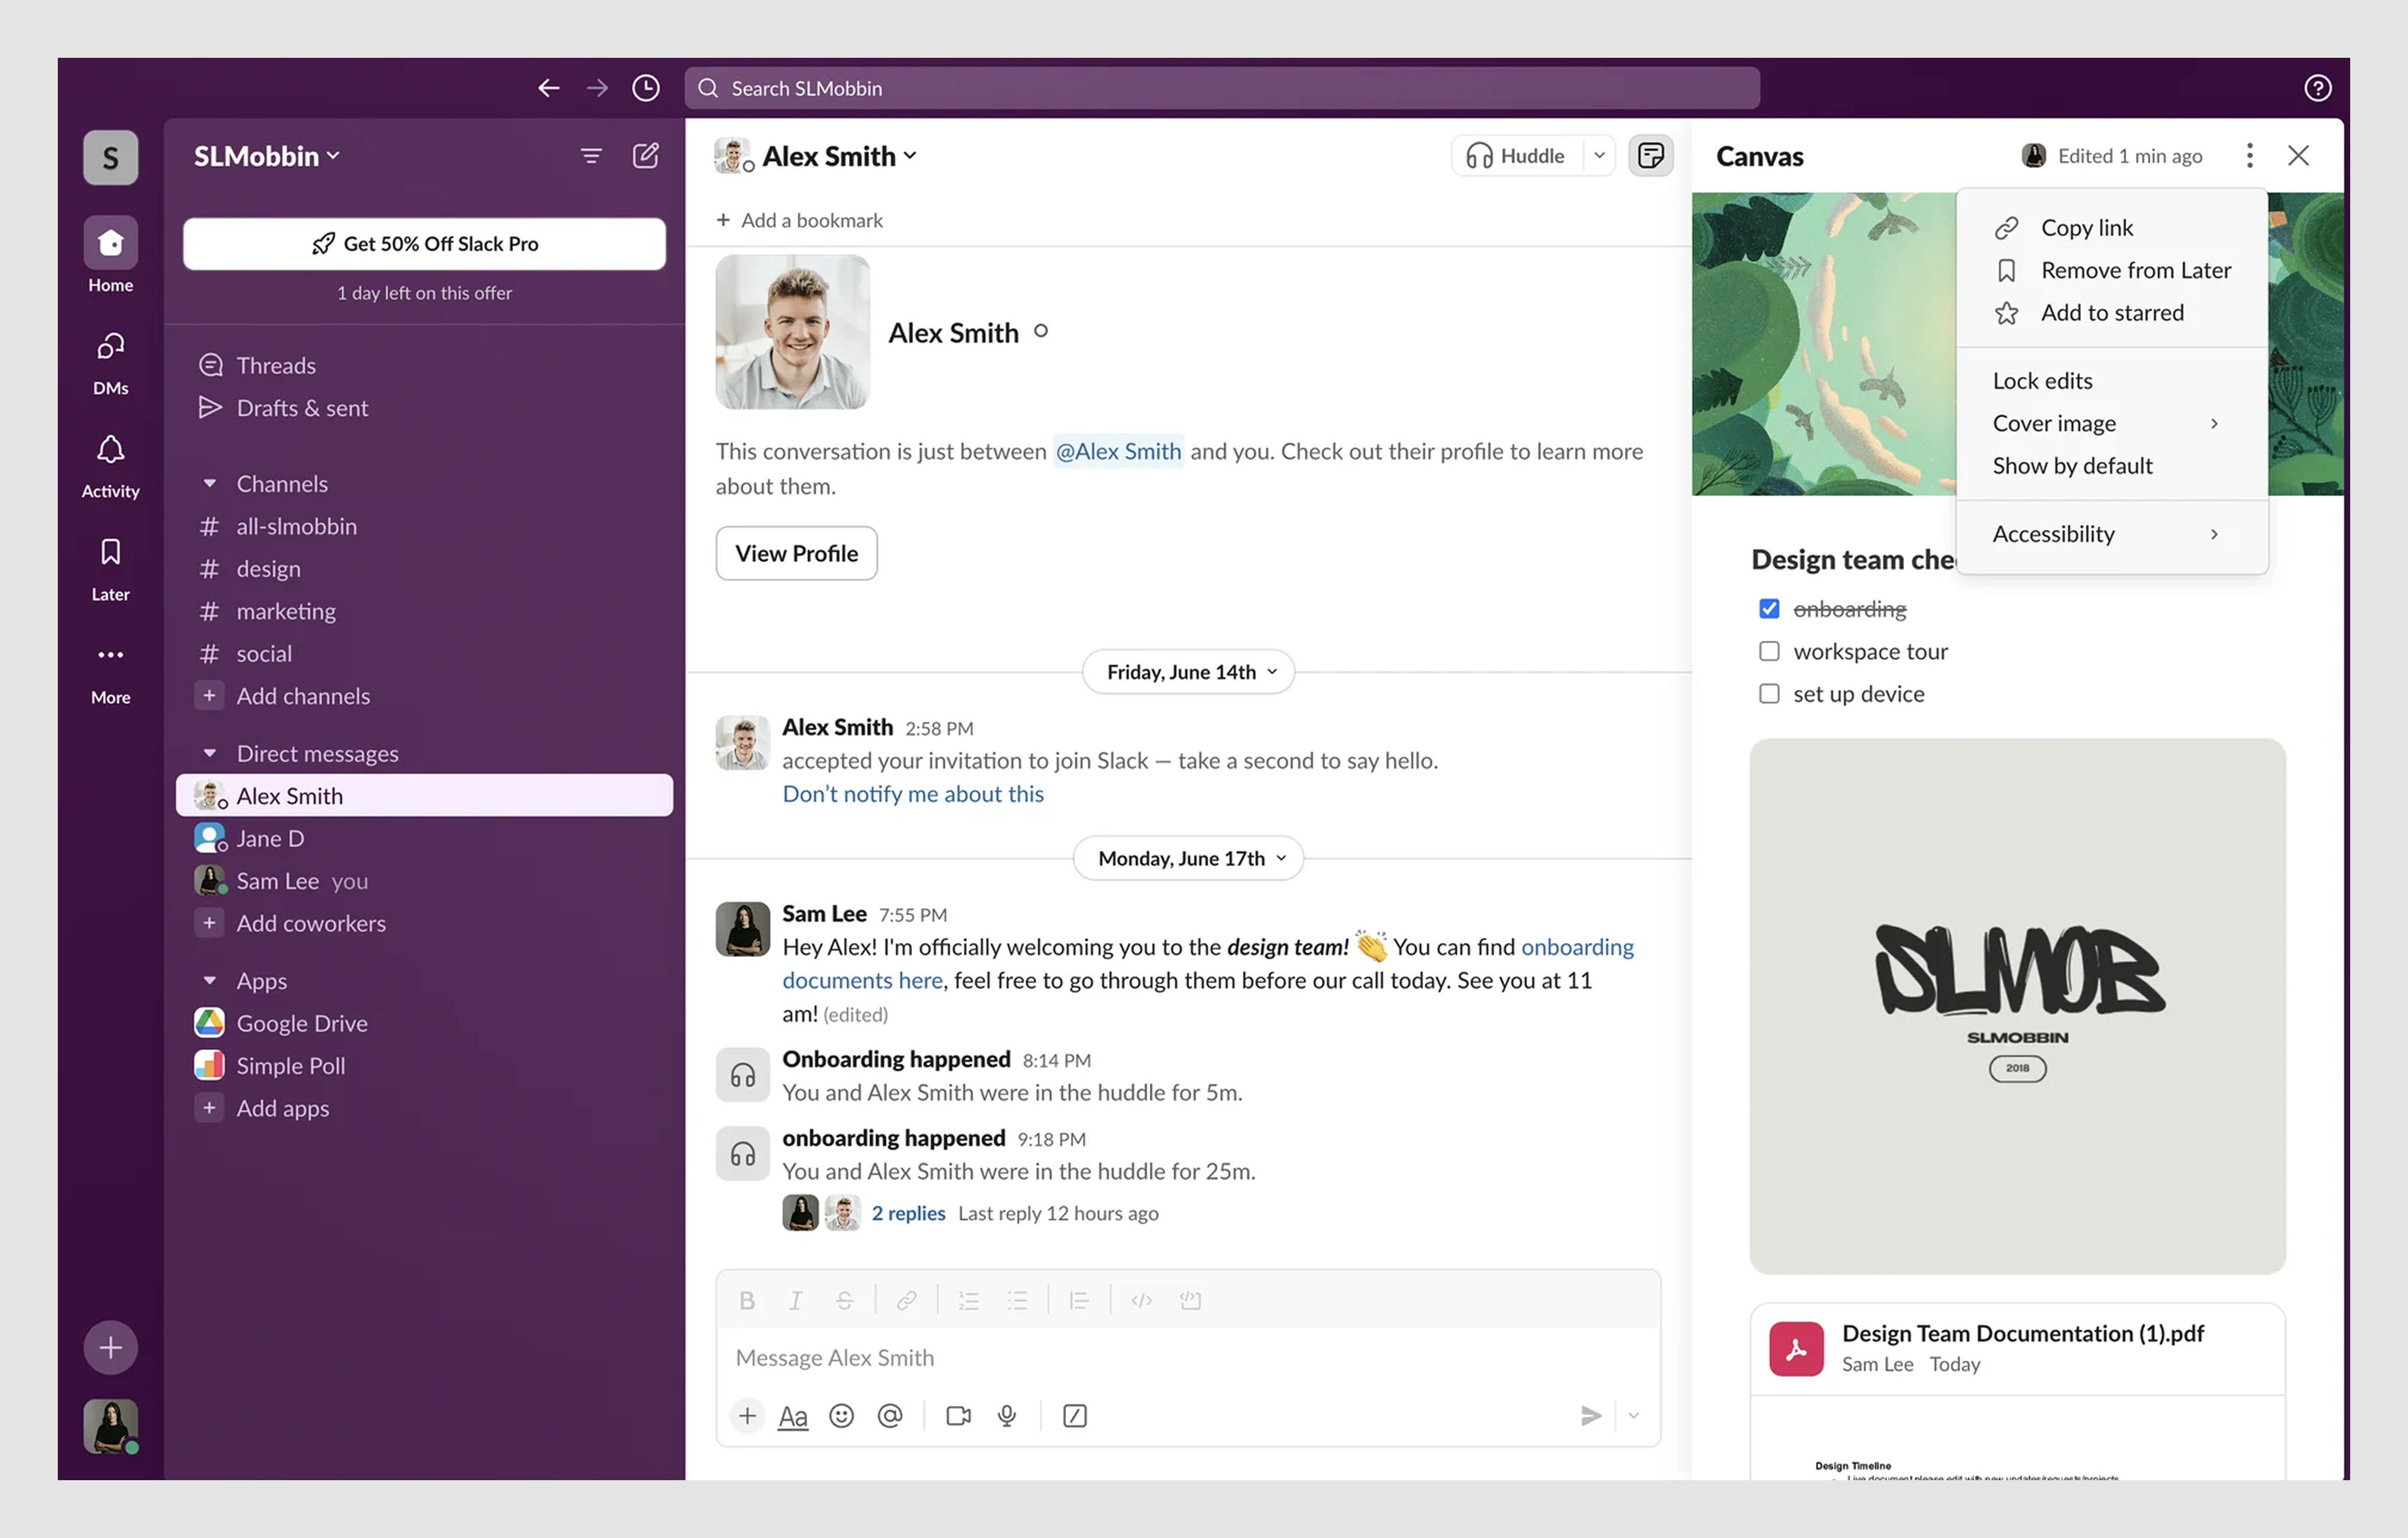Click the View Profile button
This screenshot has width=2408, height=1538.
pos(796,553)
